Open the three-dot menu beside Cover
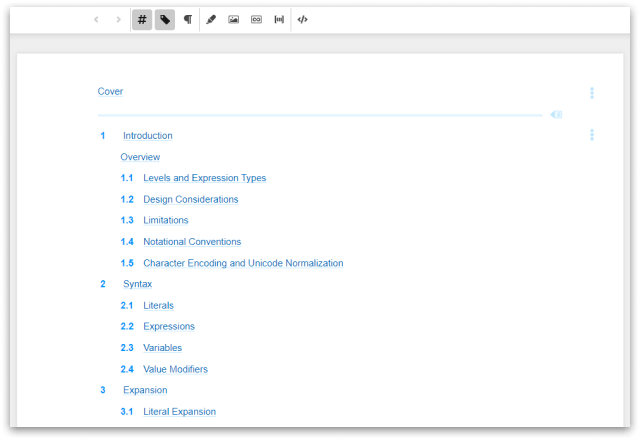 pos(592,93)
